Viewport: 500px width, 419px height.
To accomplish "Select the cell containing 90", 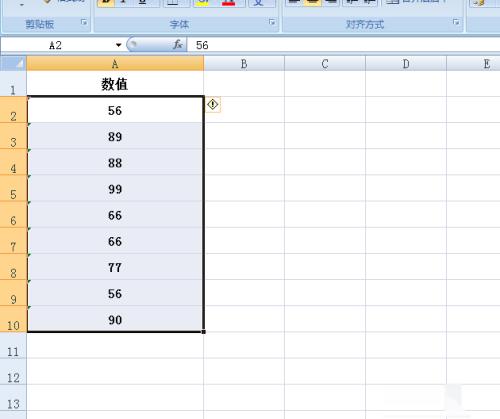I will [115, 319].
